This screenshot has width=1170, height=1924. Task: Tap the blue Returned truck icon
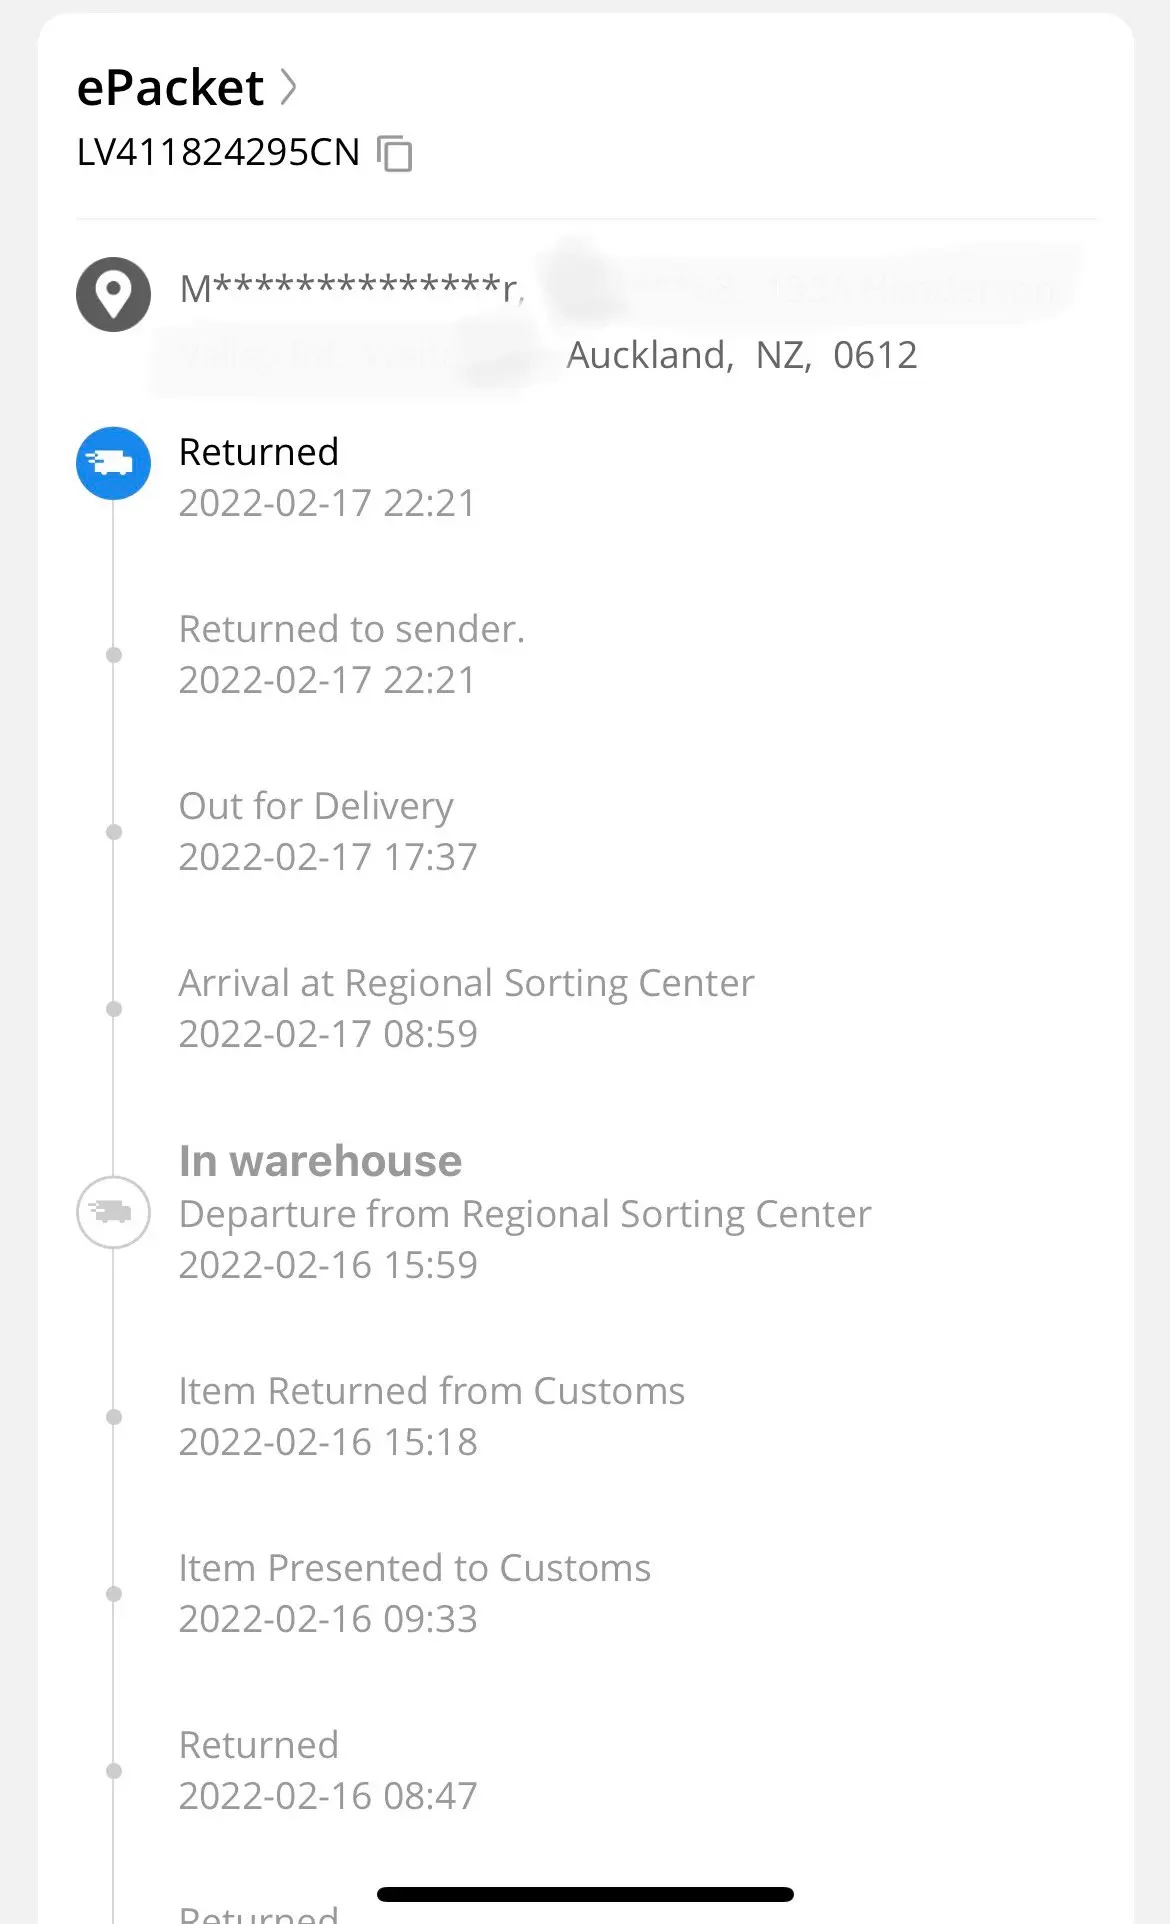(114, 463)
